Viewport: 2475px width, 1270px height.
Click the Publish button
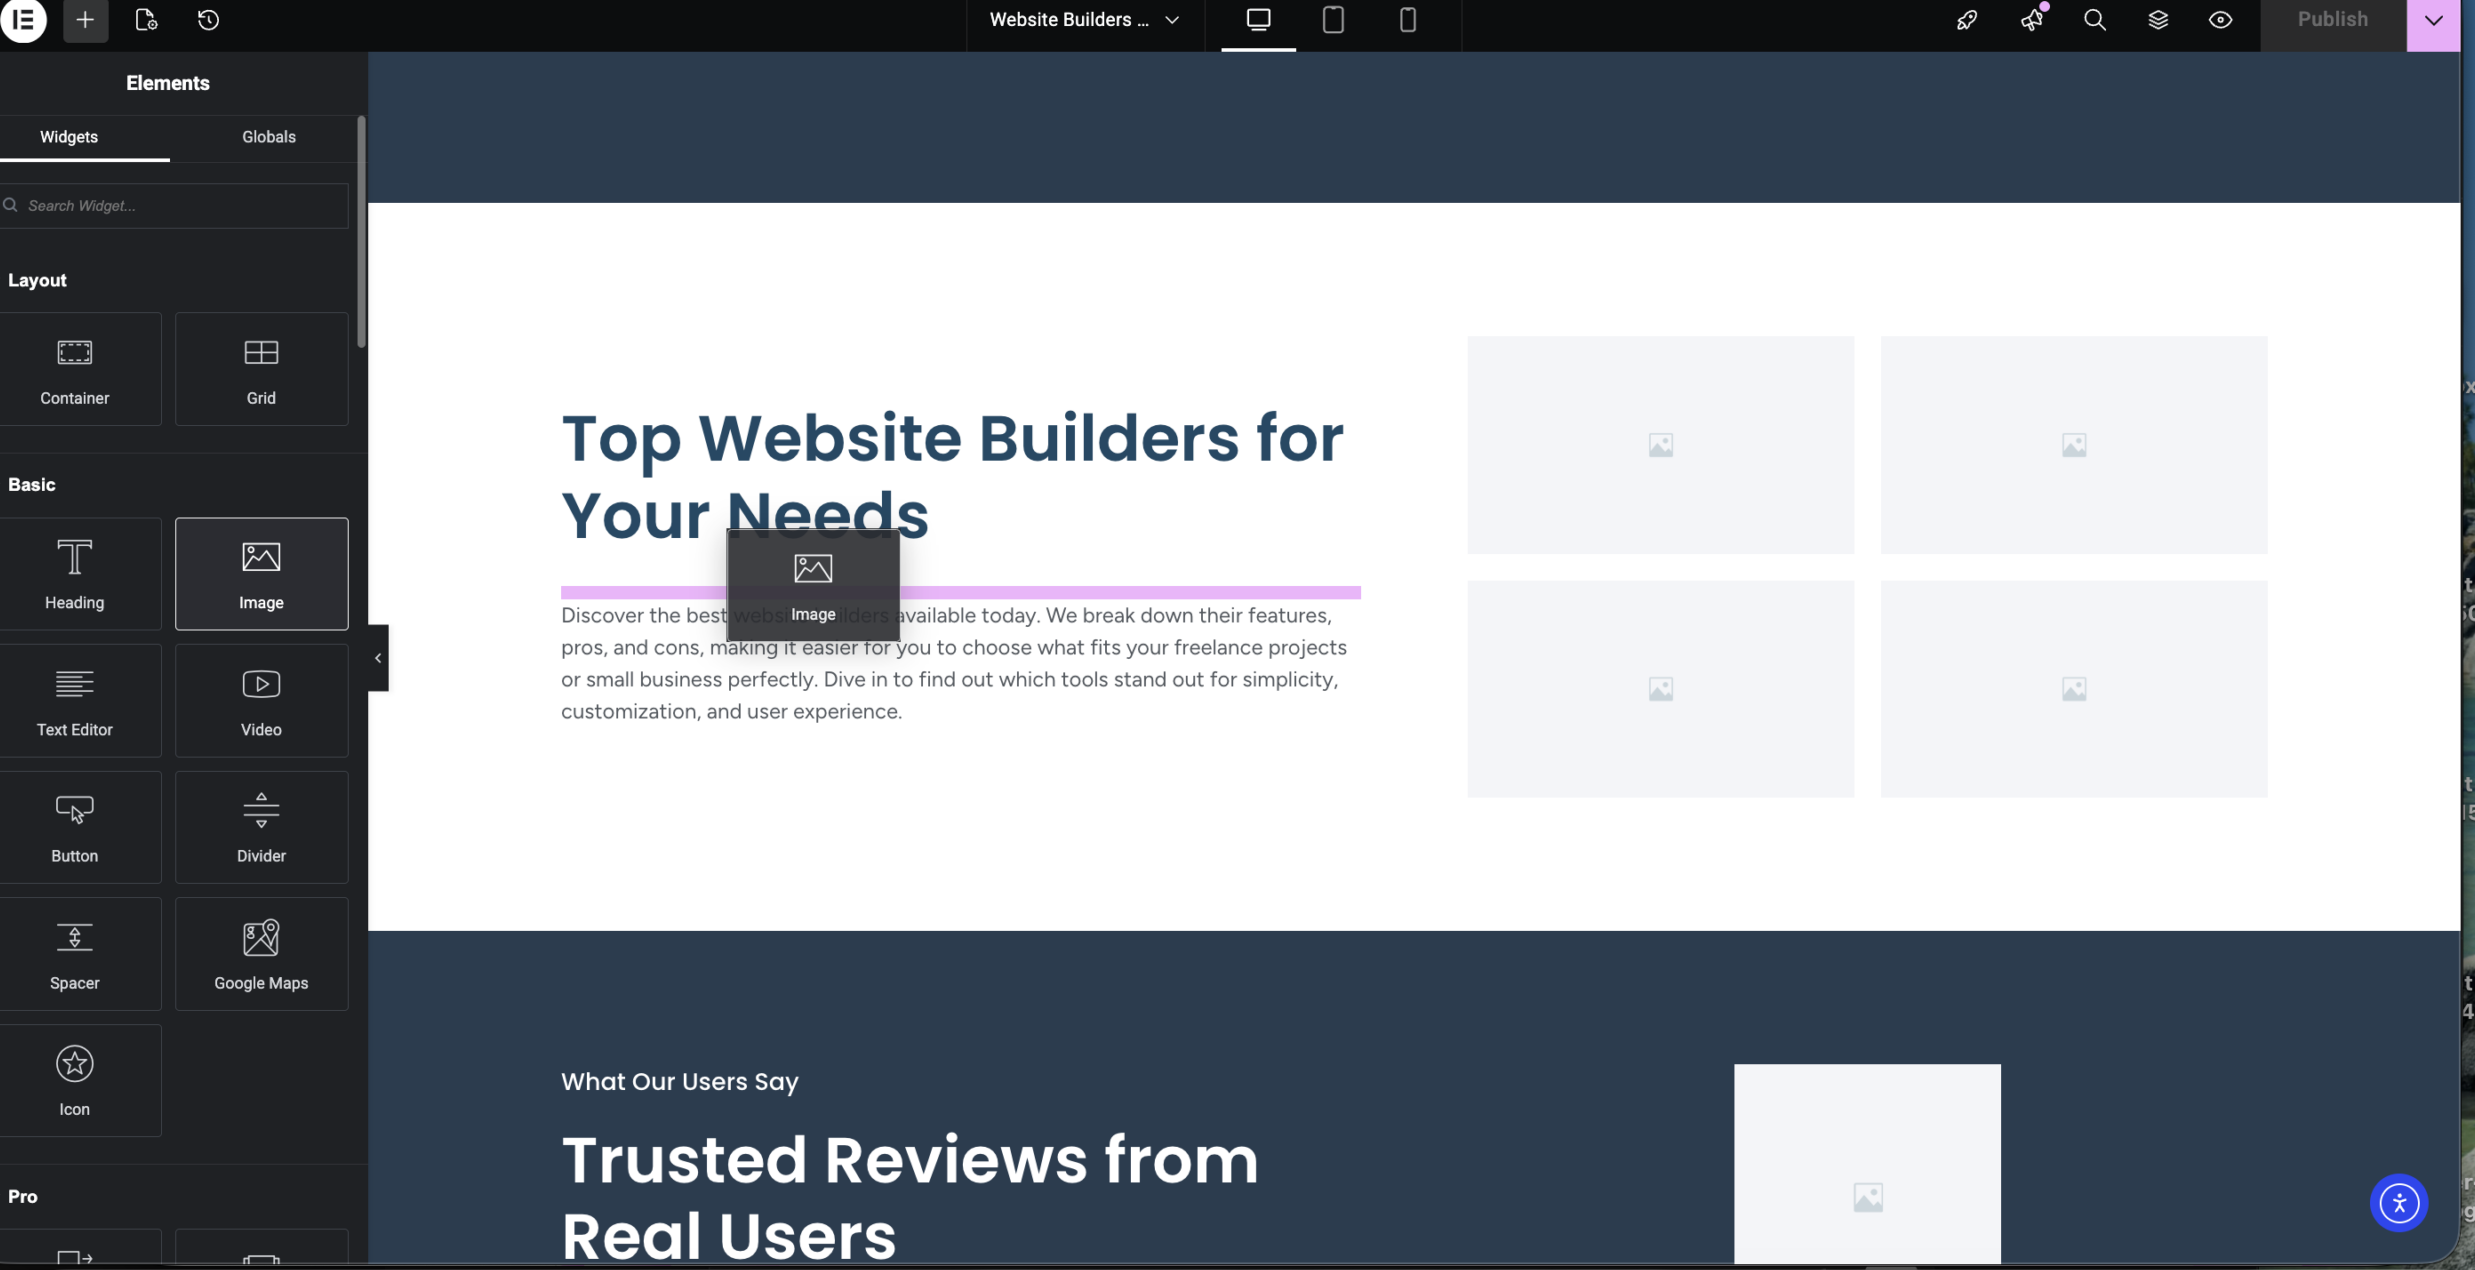pyautogui.click(x=2331, y=20)
